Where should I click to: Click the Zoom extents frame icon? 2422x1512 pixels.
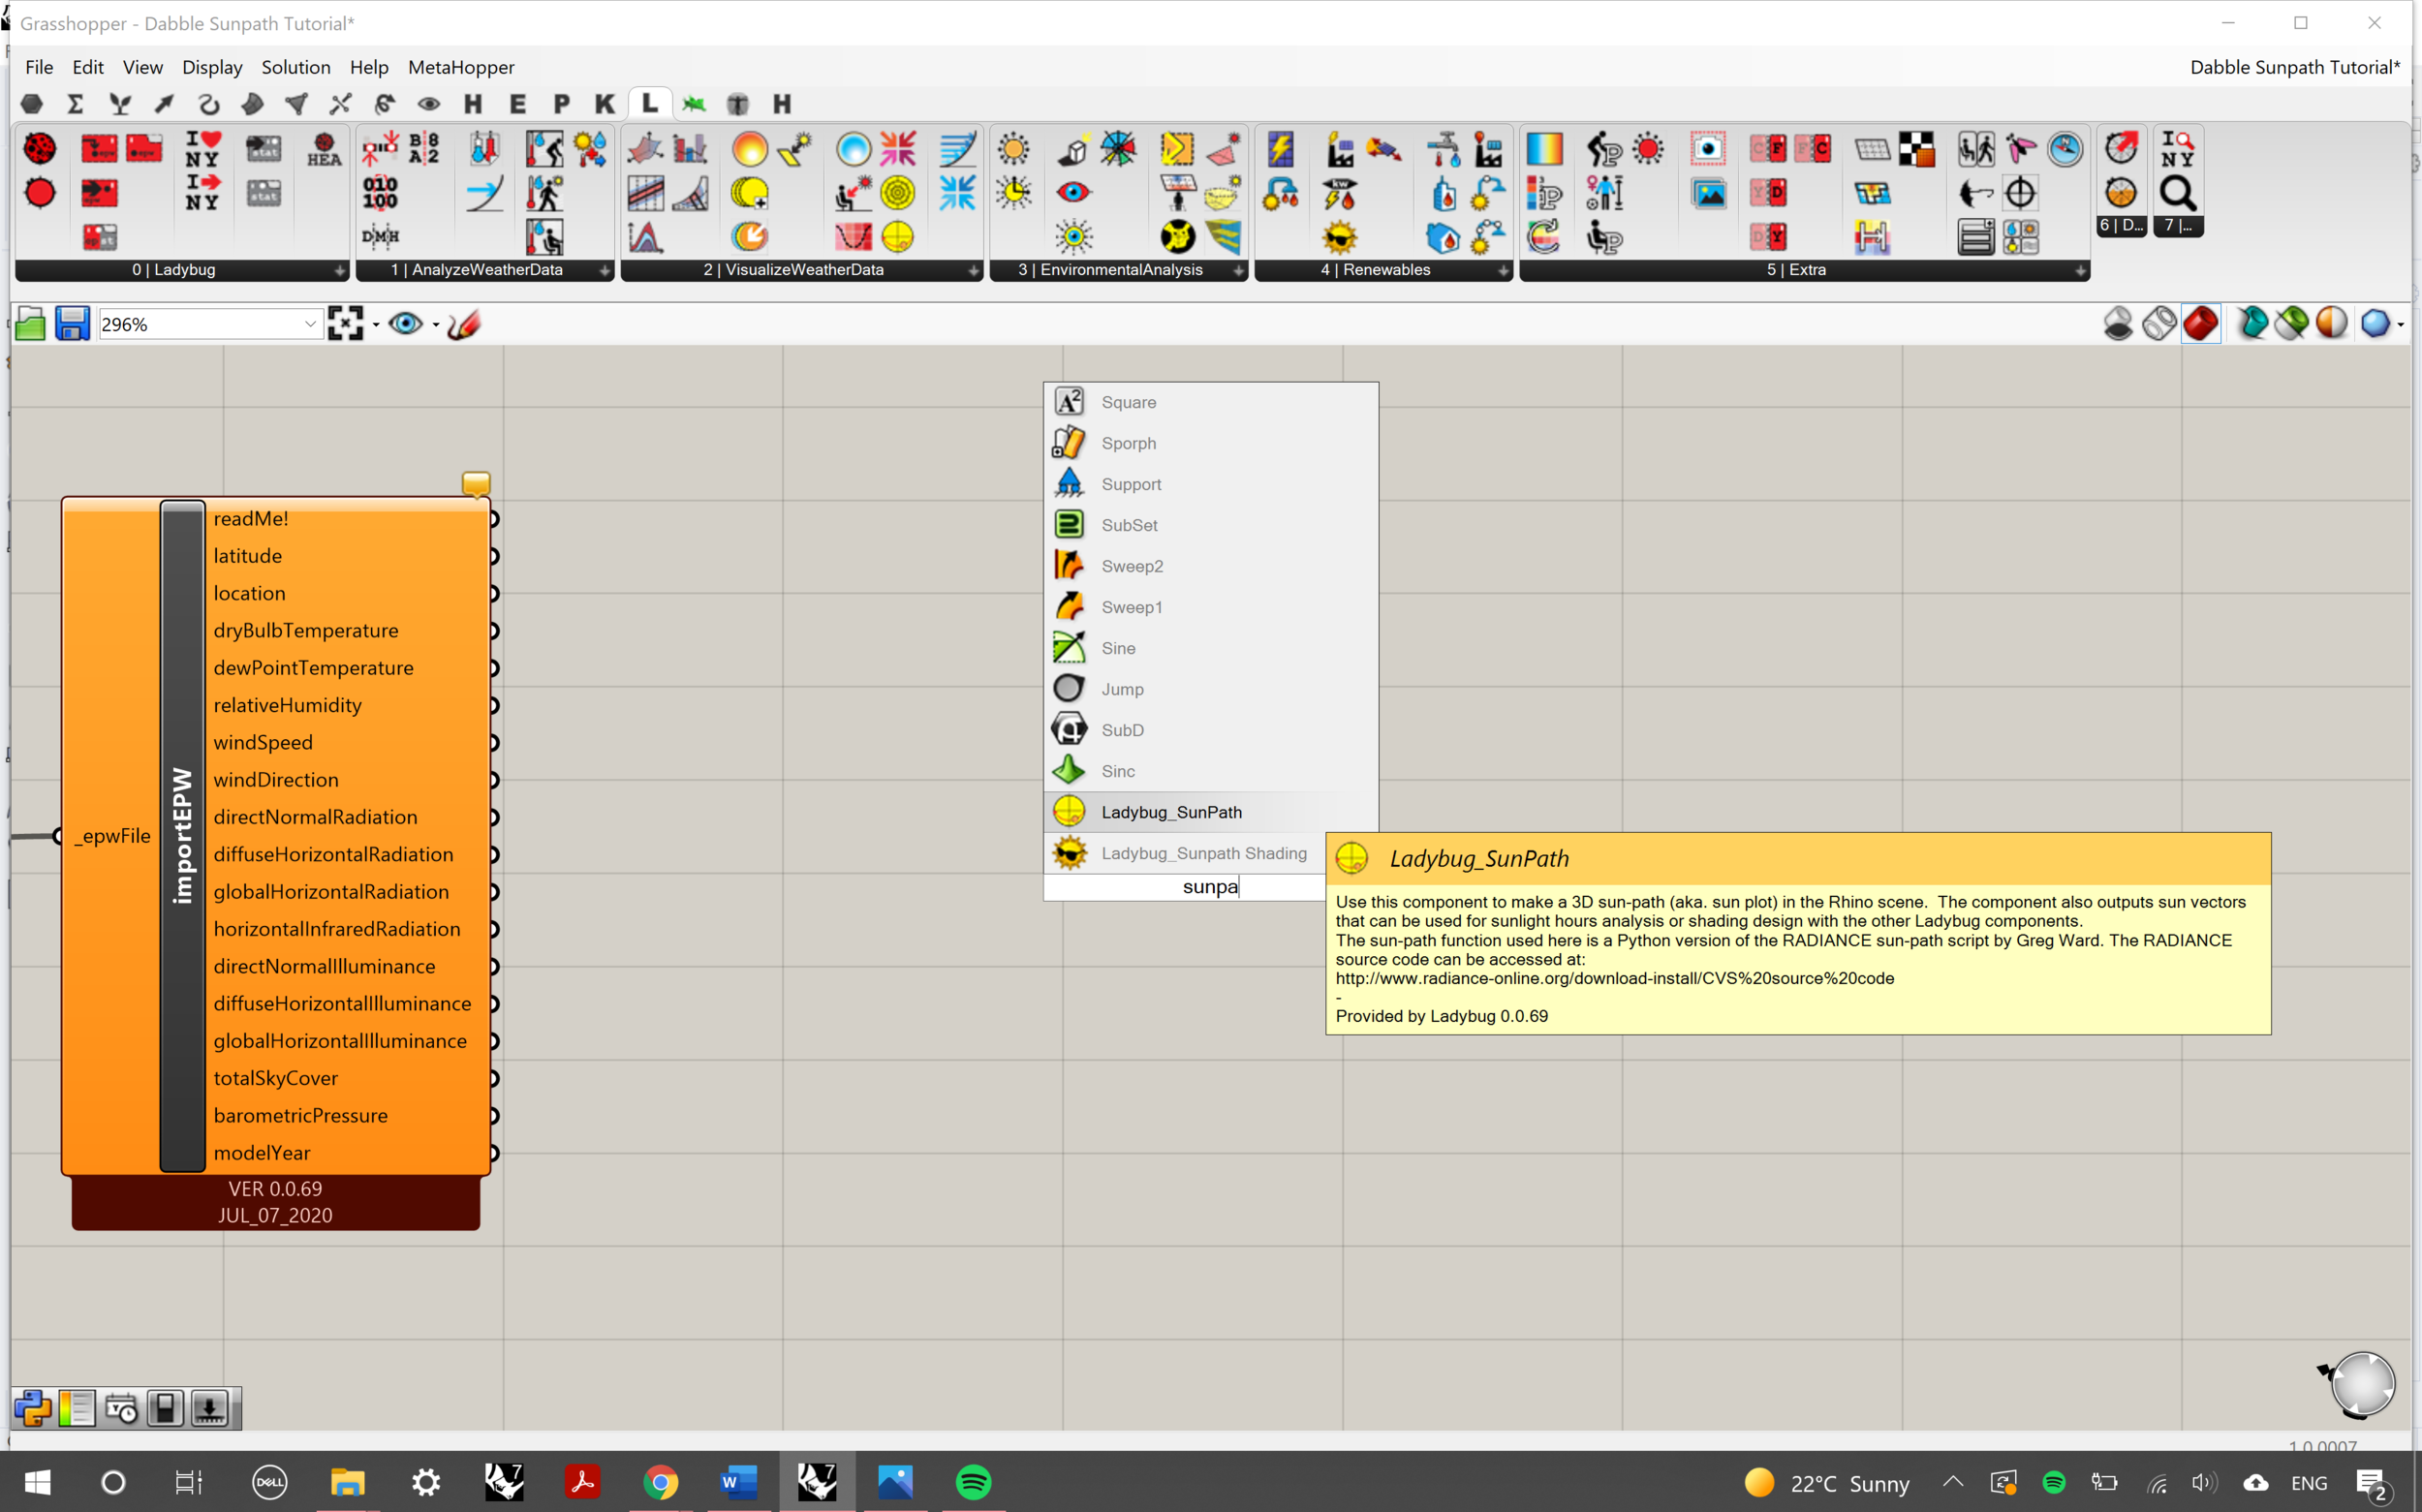click(346, 324)
